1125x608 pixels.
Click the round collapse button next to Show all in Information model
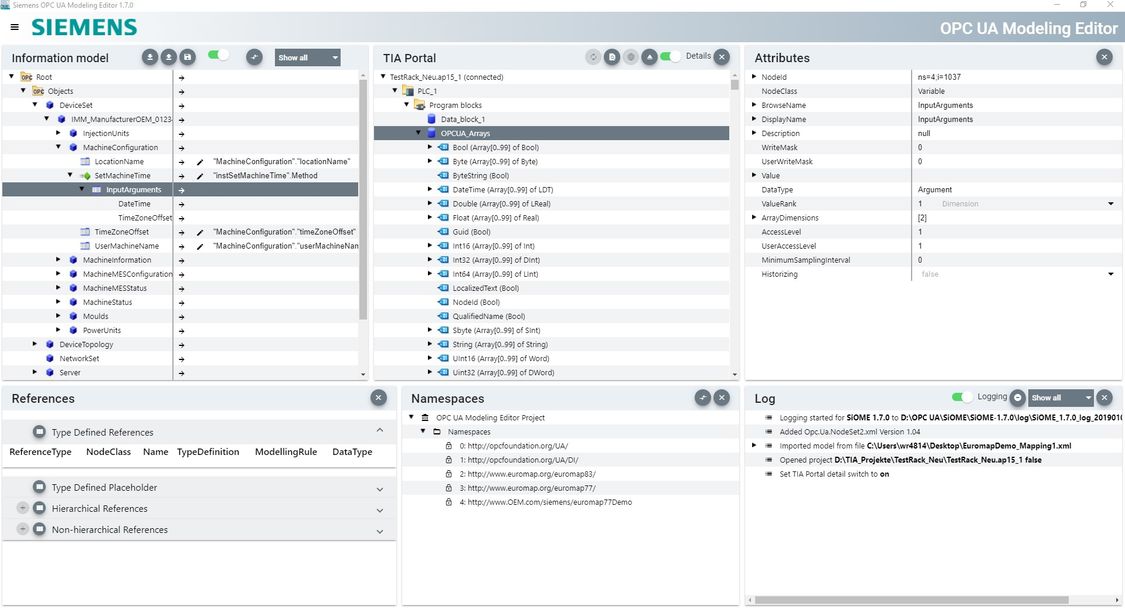tap(254, 57)
